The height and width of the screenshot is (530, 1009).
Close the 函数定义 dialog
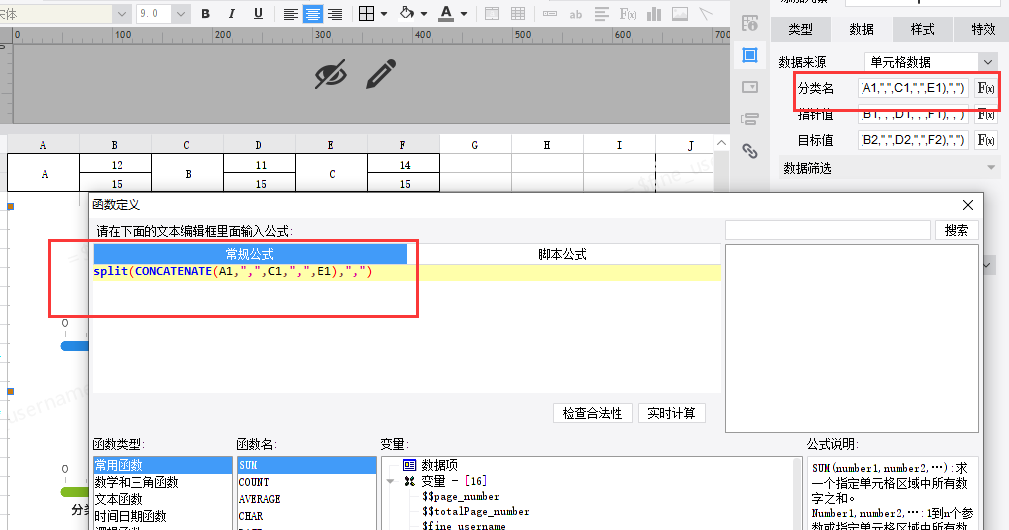tap(968, 205)
